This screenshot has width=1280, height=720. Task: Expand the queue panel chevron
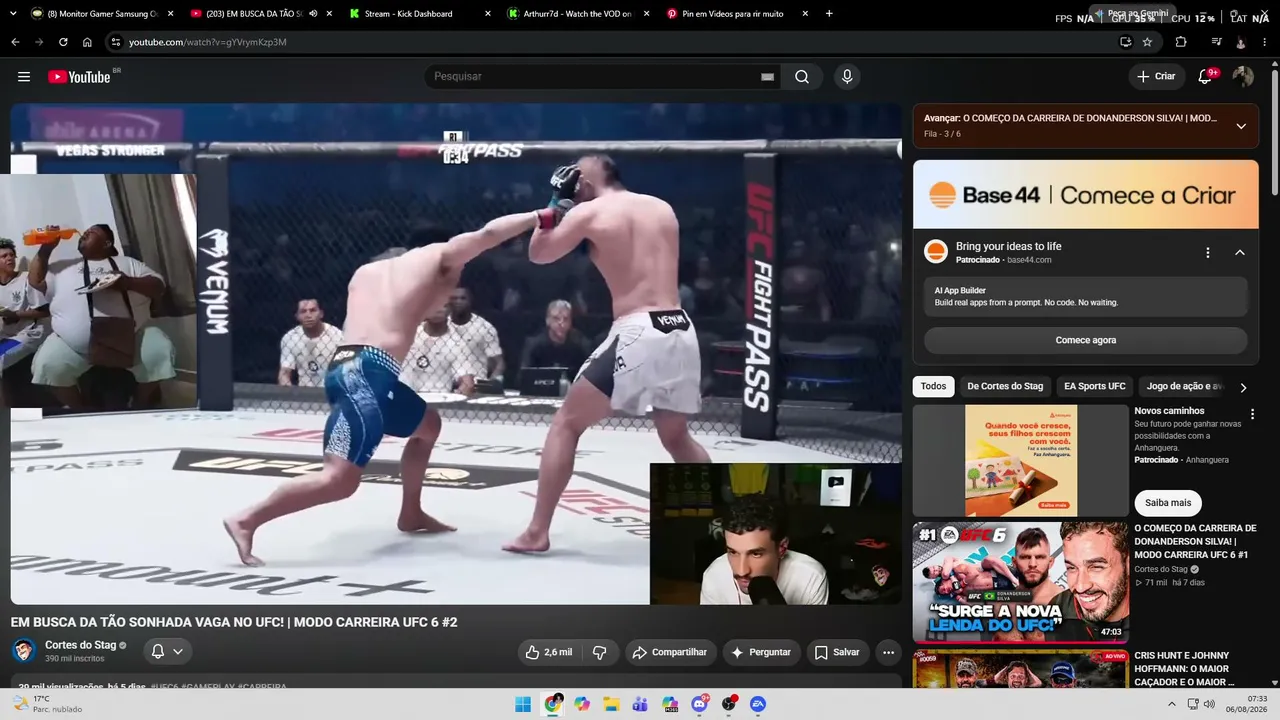1241,126
